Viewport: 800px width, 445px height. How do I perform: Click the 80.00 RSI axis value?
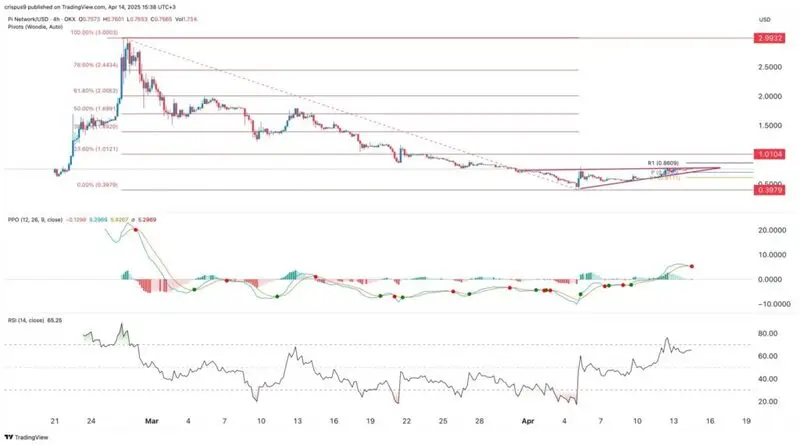[x=768, y=333]
